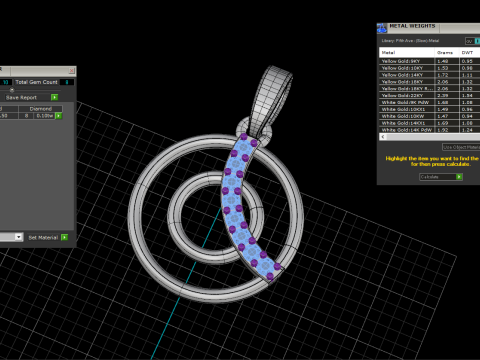Click the green arrow beside 0.10tw diamond value

coord(59,116)
